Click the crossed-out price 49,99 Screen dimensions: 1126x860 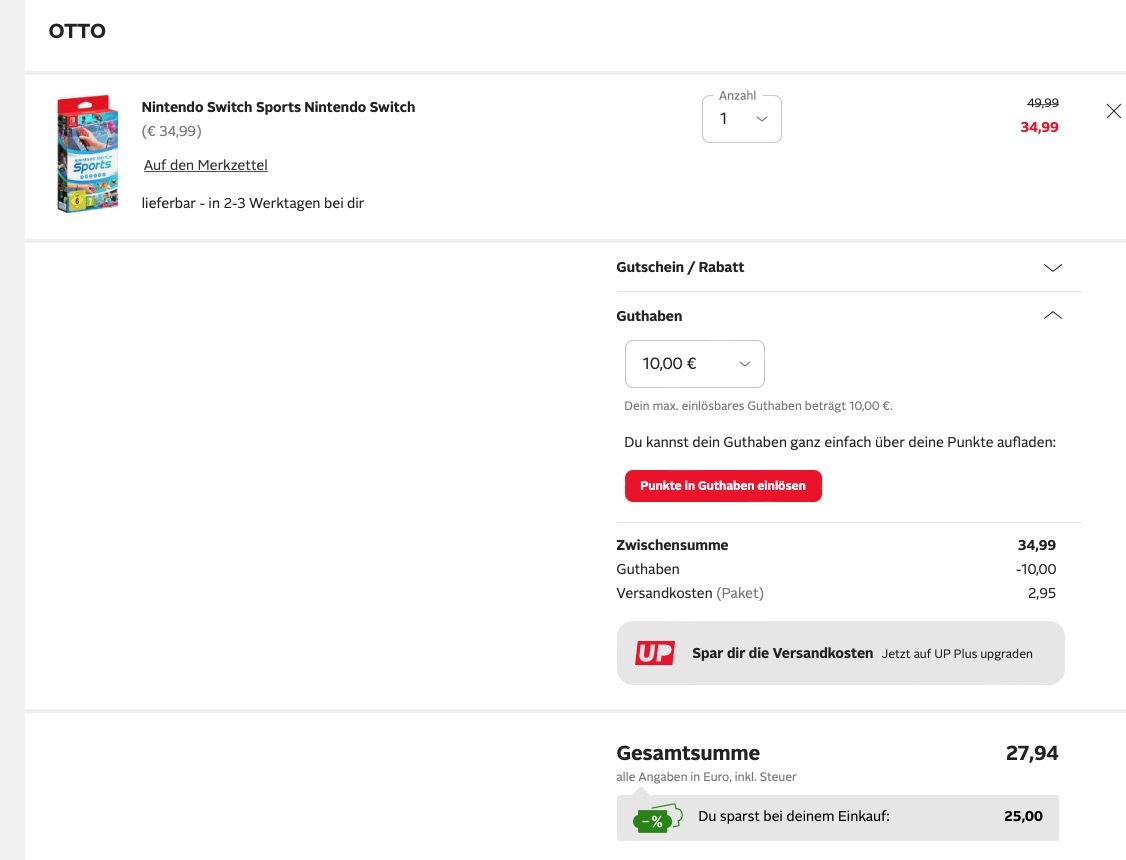click(1042, 103)
